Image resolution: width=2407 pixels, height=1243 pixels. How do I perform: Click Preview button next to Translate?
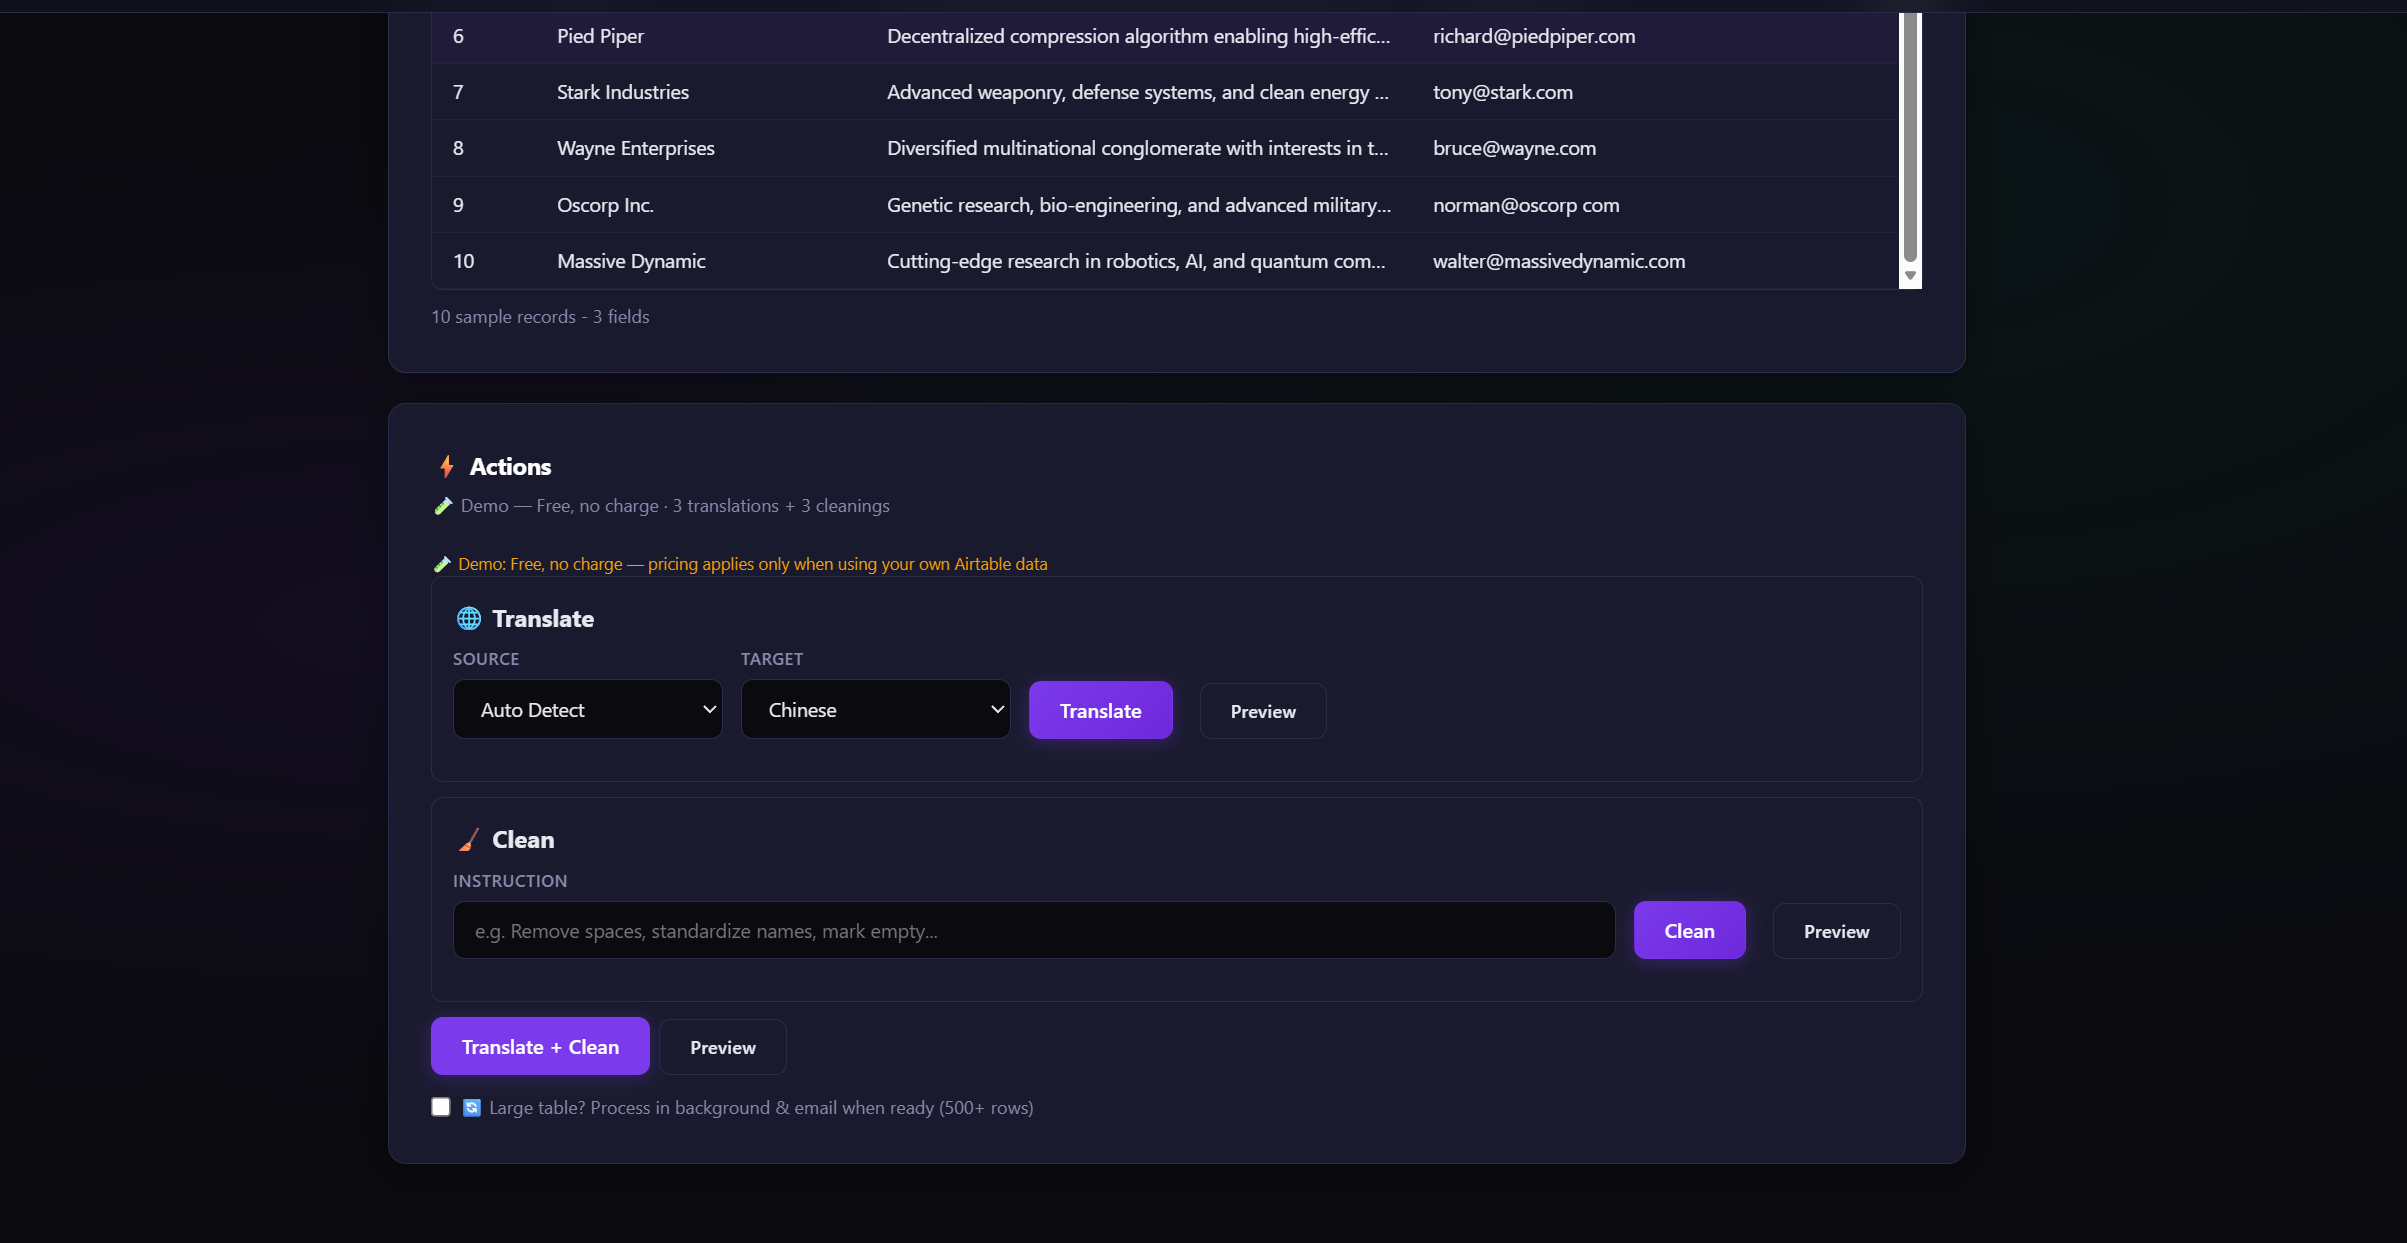click(1263, 711)
